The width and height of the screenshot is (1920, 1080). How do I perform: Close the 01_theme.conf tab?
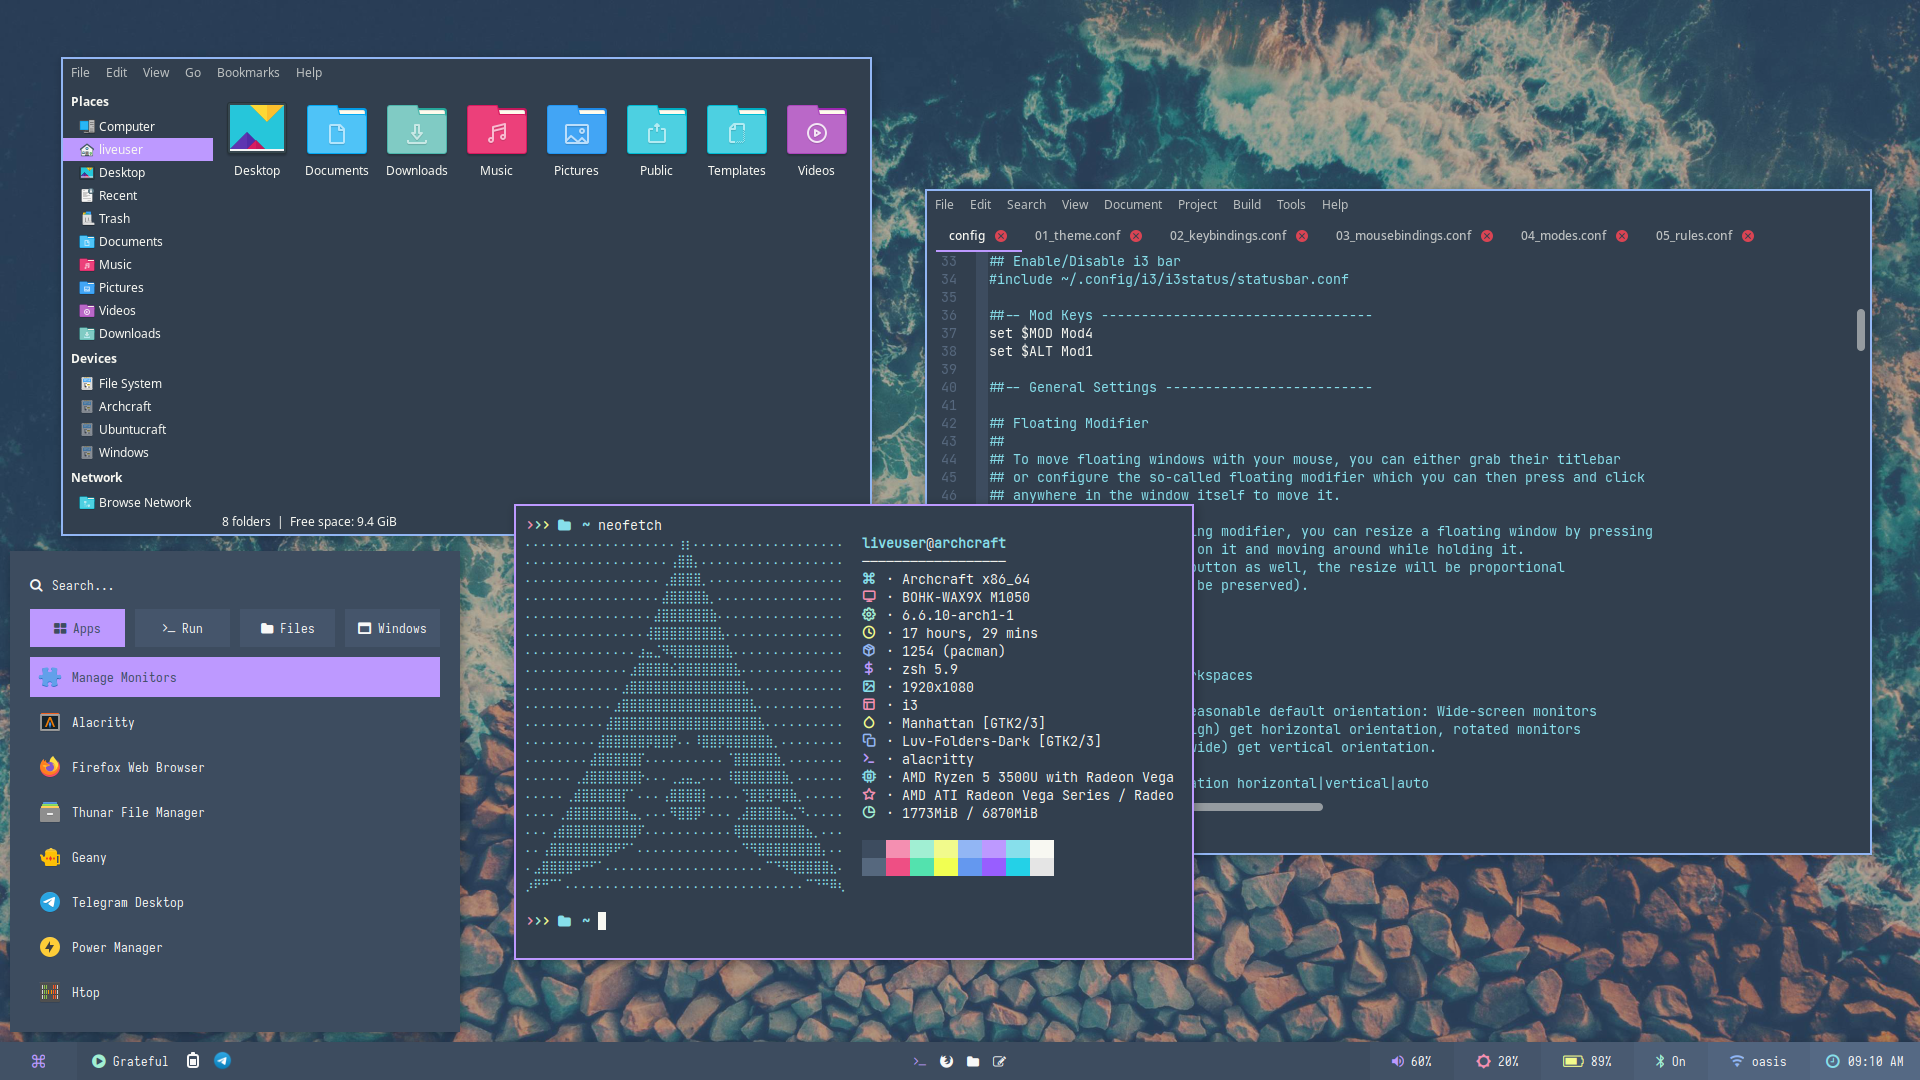point(1136,236)
